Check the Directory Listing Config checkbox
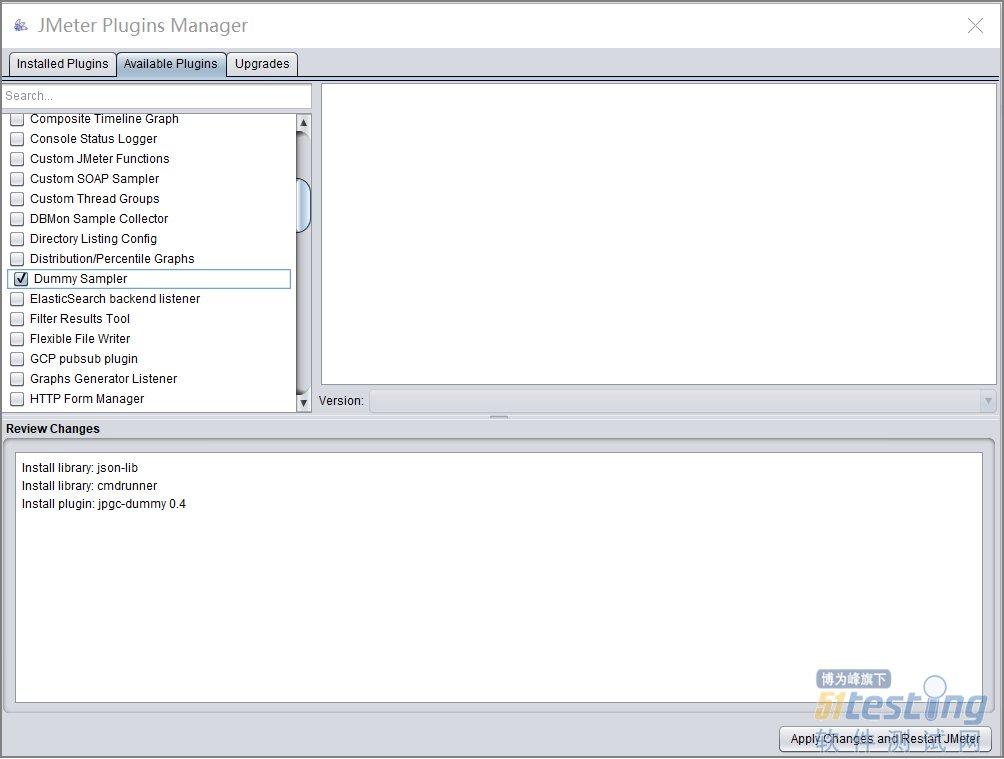Screen dimensions: 1004x759 (17, 239)
